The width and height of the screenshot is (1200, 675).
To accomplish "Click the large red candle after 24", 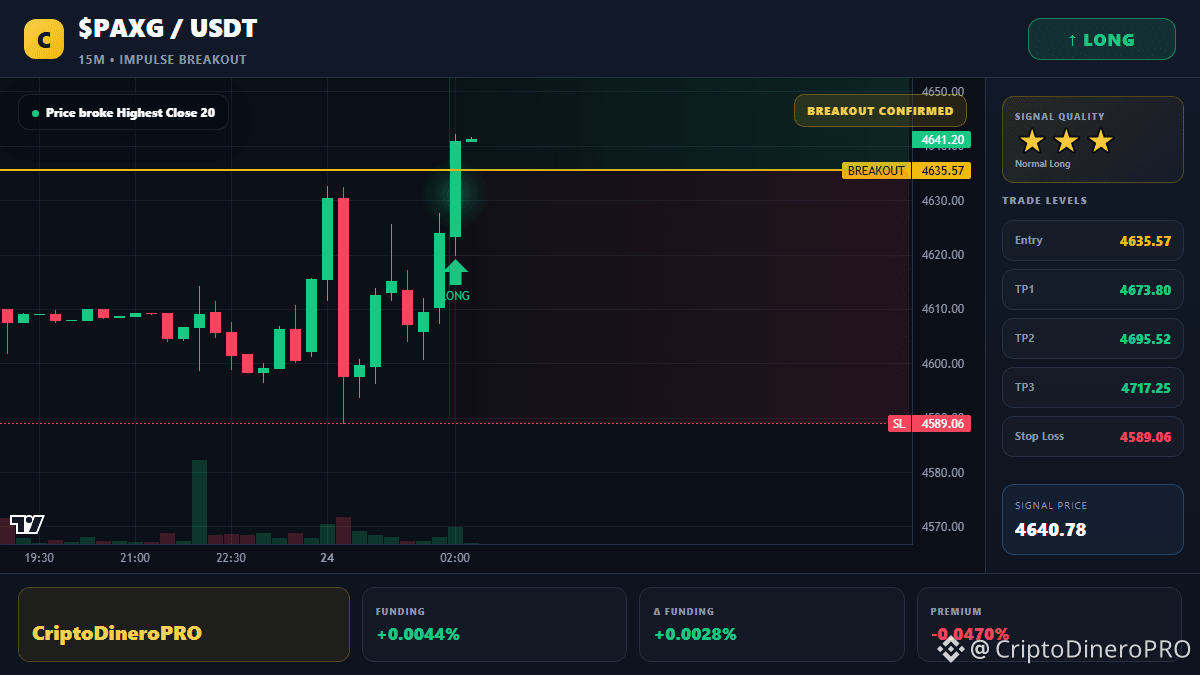I will coord(343,287).
